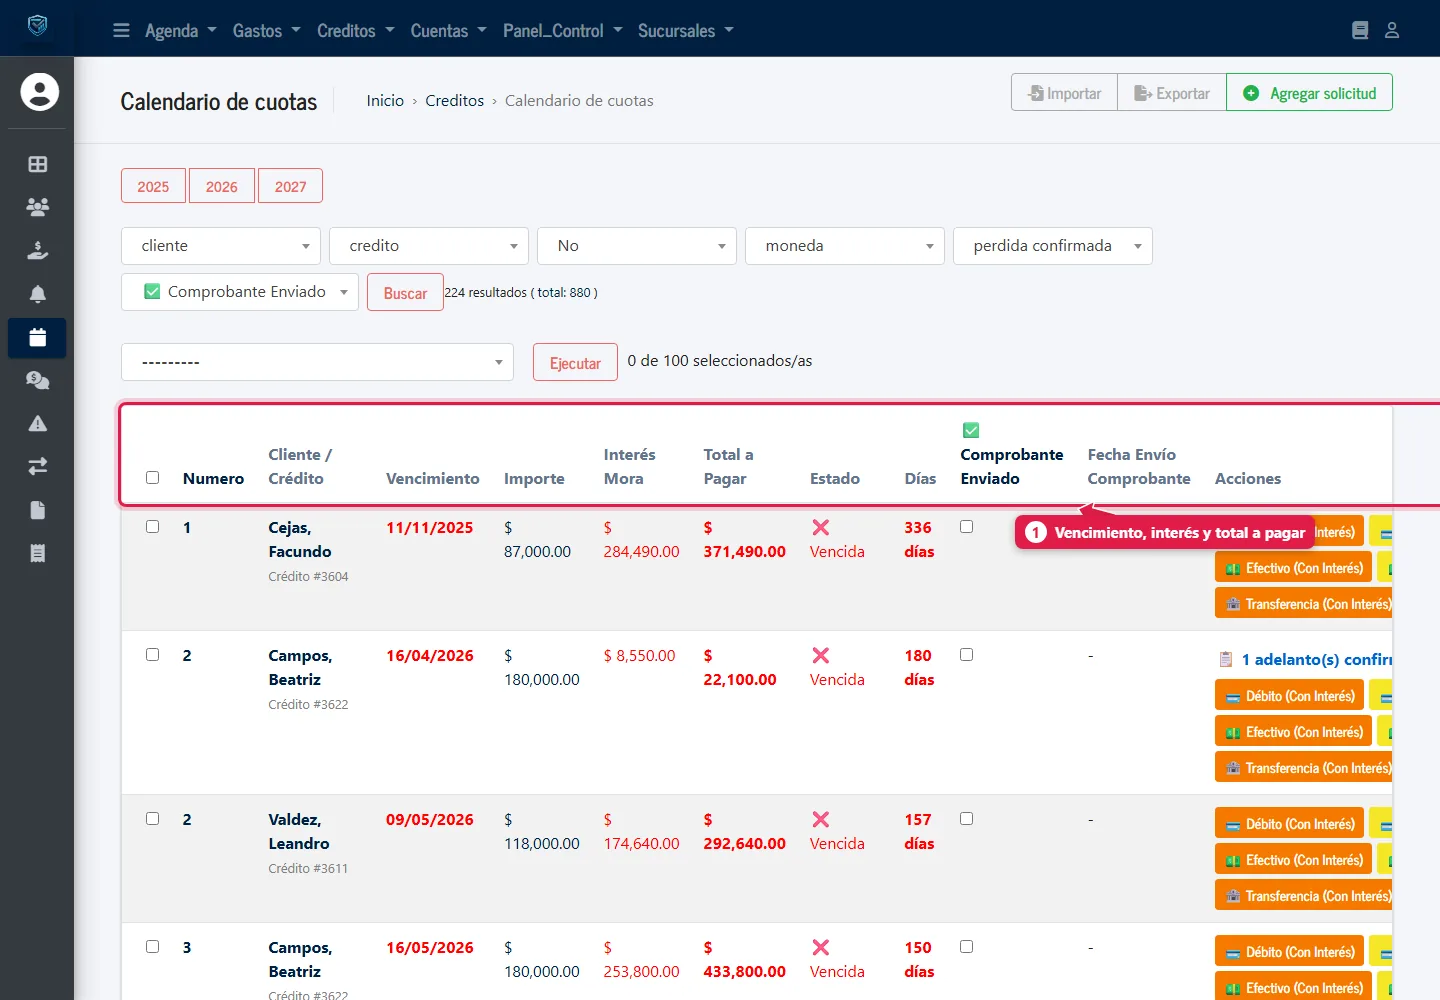
Task: Check the row checkbox for Valdez, Leandro
Action: click(152, 818)
